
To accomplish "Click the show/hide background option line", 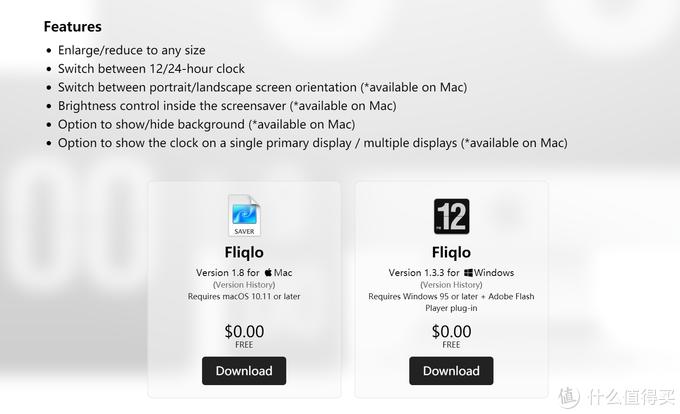I will 206,124.
